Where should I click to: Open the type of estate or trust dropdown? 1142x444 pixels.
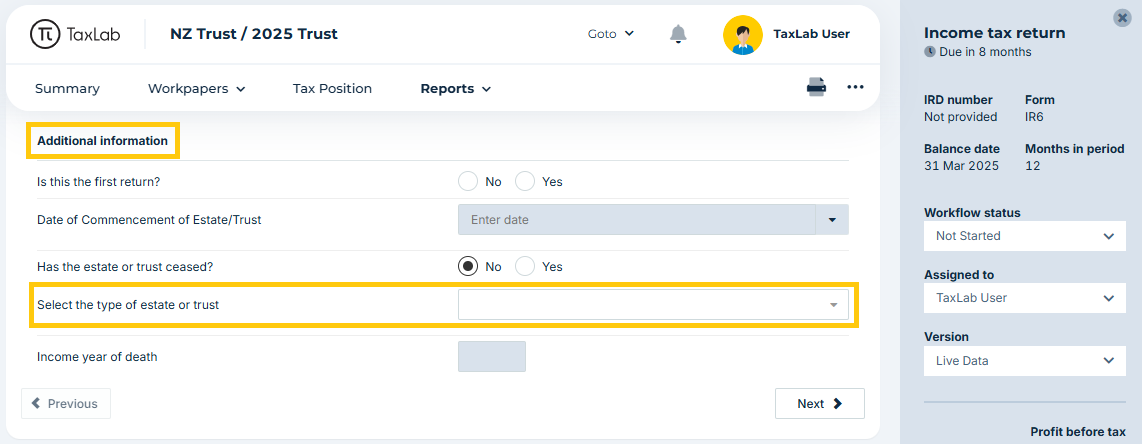coord(653,305)
